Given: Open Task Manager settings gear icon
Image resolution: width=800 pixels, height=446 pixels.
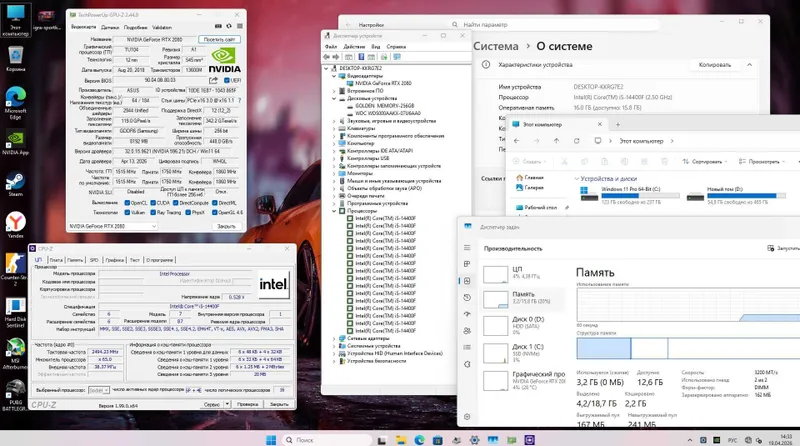Looking at the screenshot, I should click(467, 417).
